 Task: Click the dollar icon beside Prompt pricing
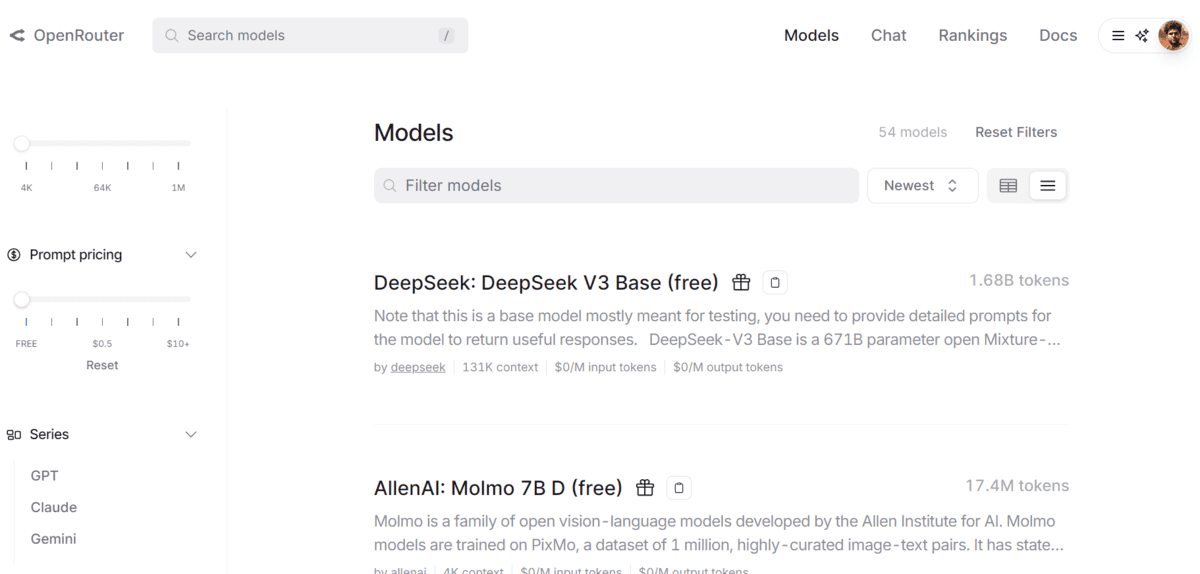(14, 255)
